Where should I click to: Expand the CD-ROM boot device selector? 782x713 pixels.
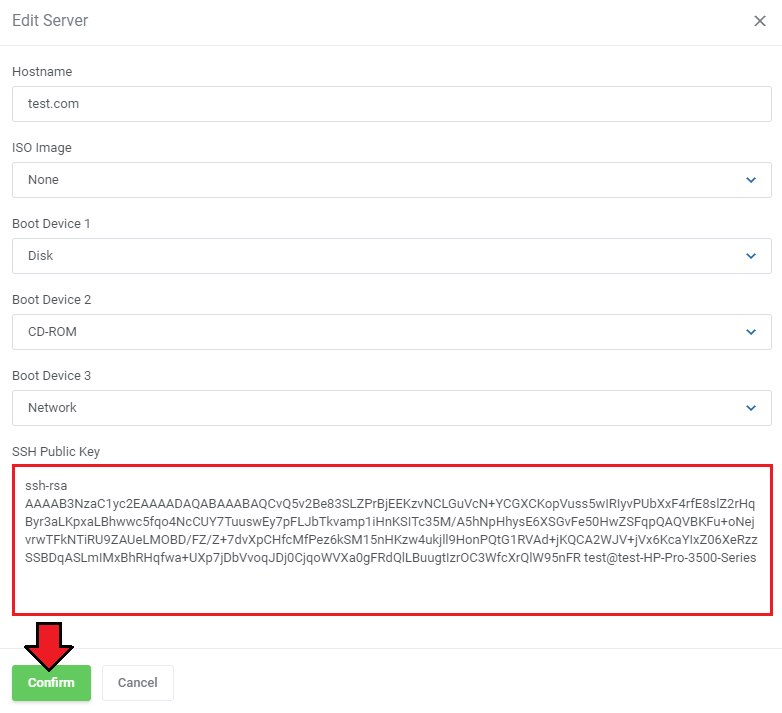(x=391, y=332)
